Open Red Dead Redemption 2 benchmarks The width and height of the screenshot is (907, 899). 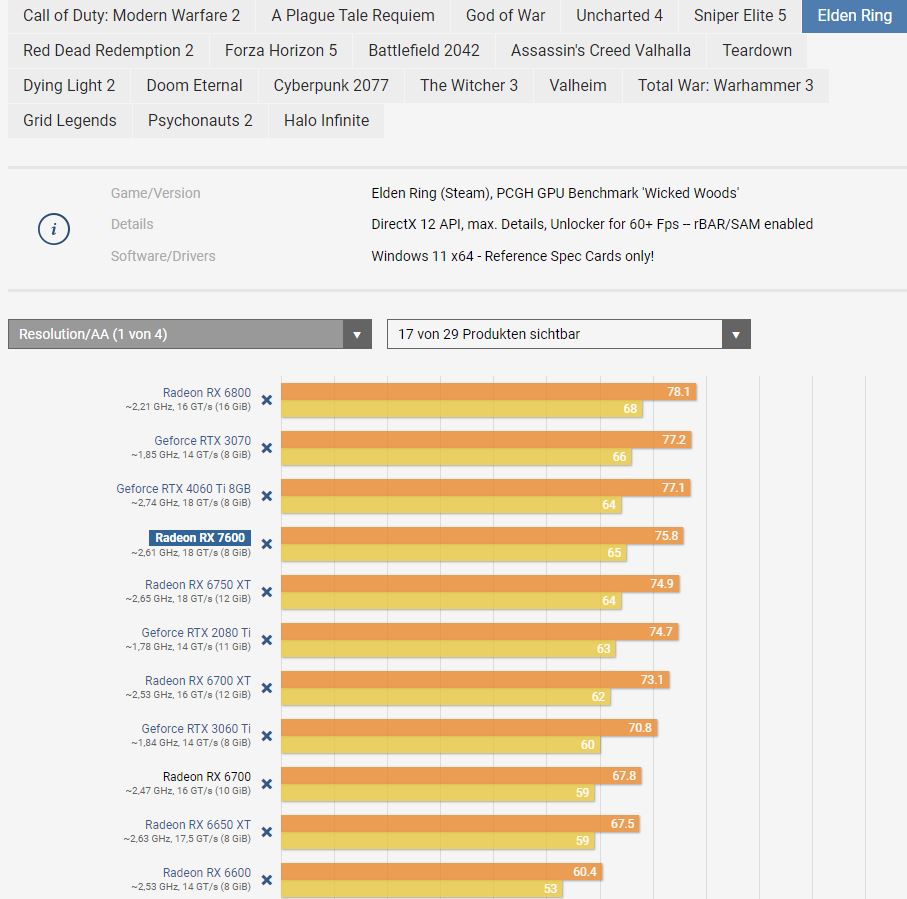[108, 50]
